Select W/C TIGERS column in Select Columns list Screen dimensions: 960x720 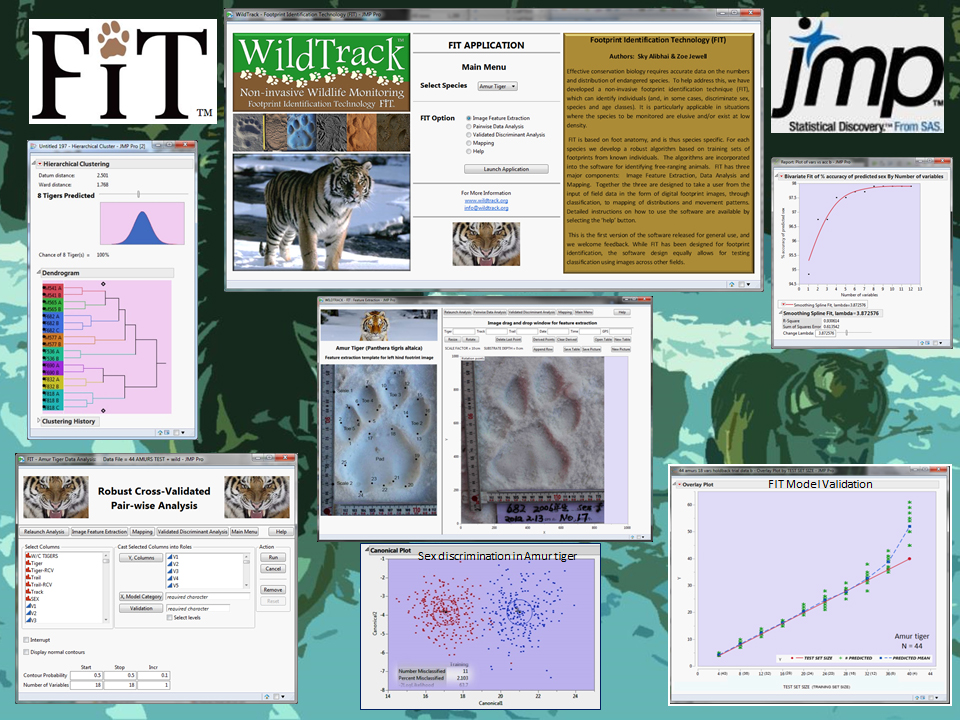42,556
